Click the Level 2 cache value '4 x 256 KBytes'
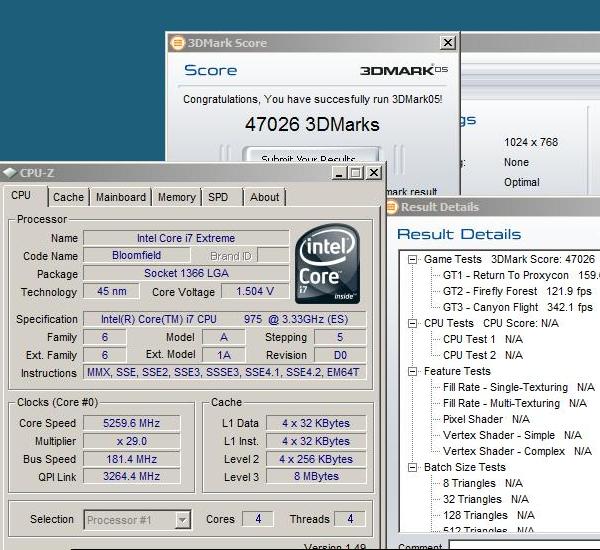Image resolution: width=600 pixels, height=550 pixels. point(316,459)
